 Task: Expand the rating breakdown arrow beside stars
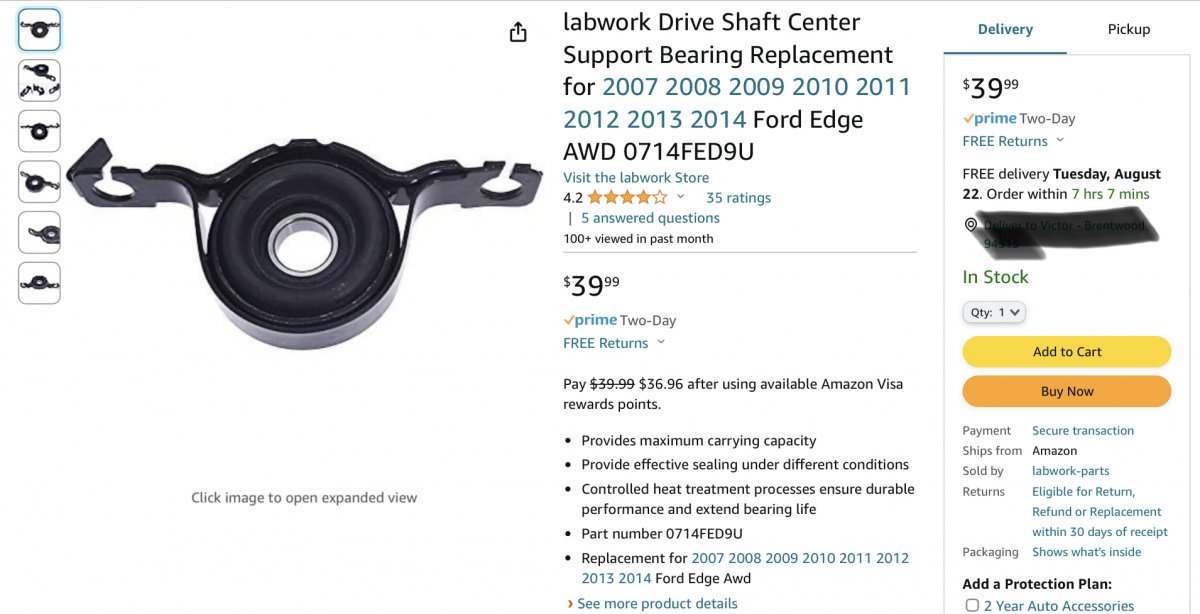tap(681, 197)
